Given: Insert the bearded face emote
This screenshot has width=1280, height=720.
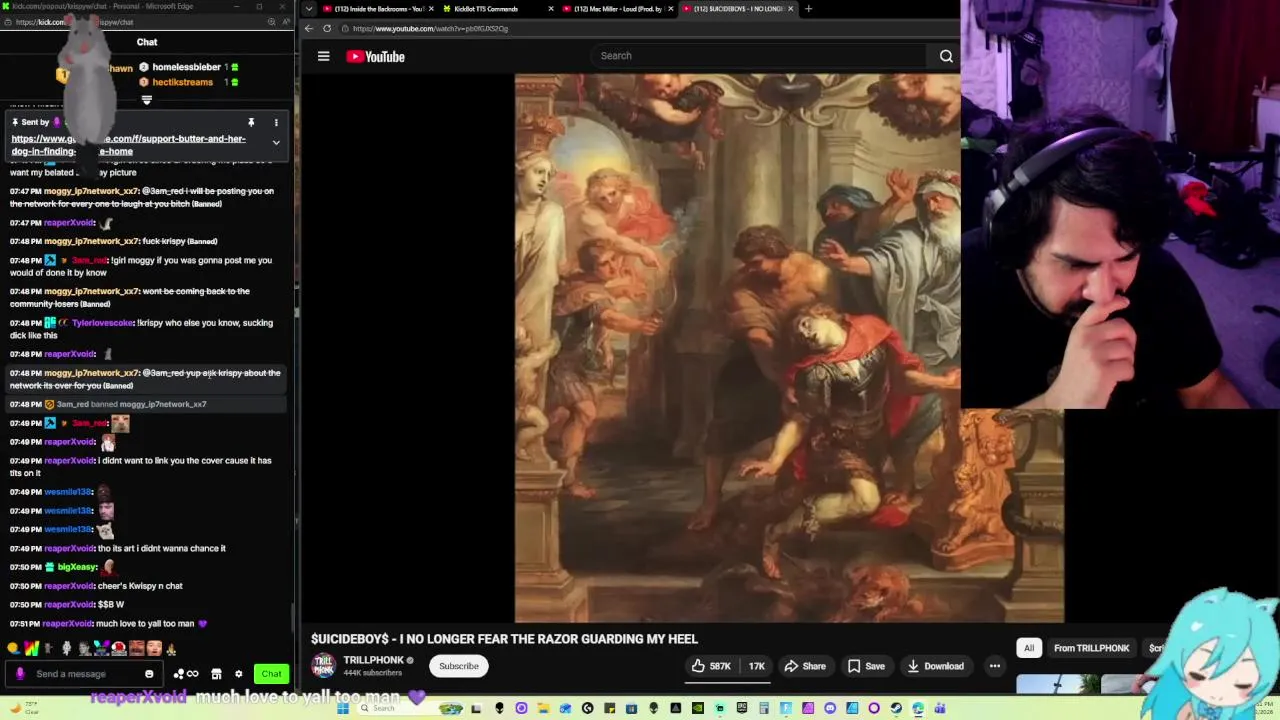Looking at the screenshot, I should pyautogui.click(x=137, y=649).
